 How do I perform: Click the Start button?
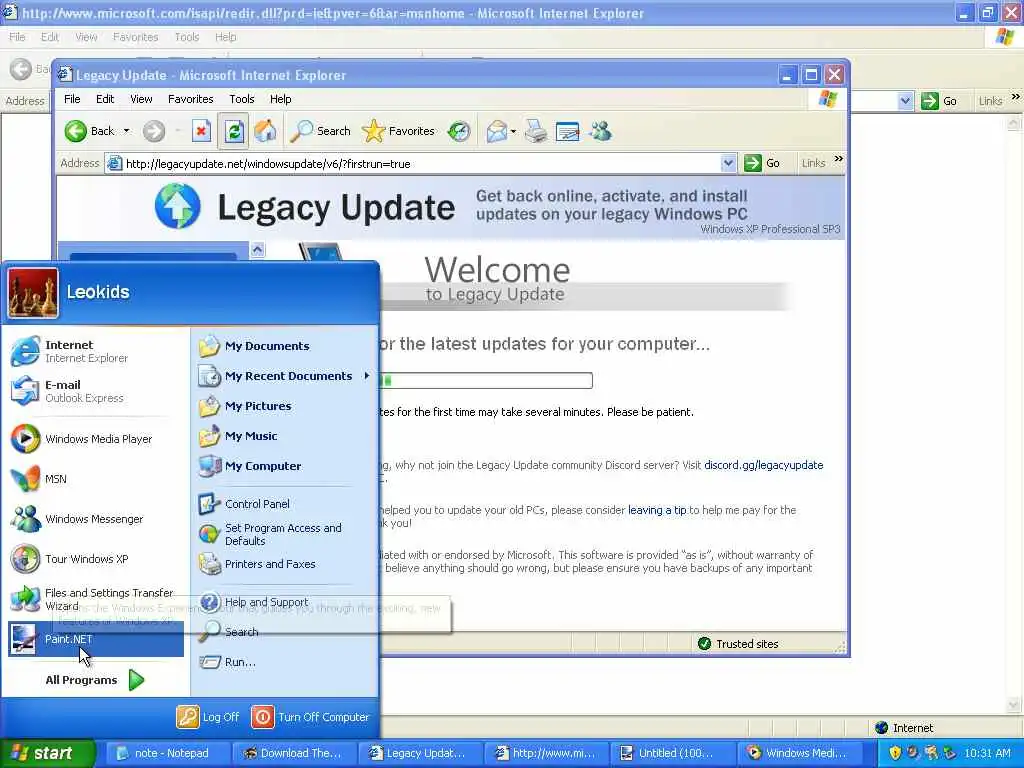click(x=47, y=753)
